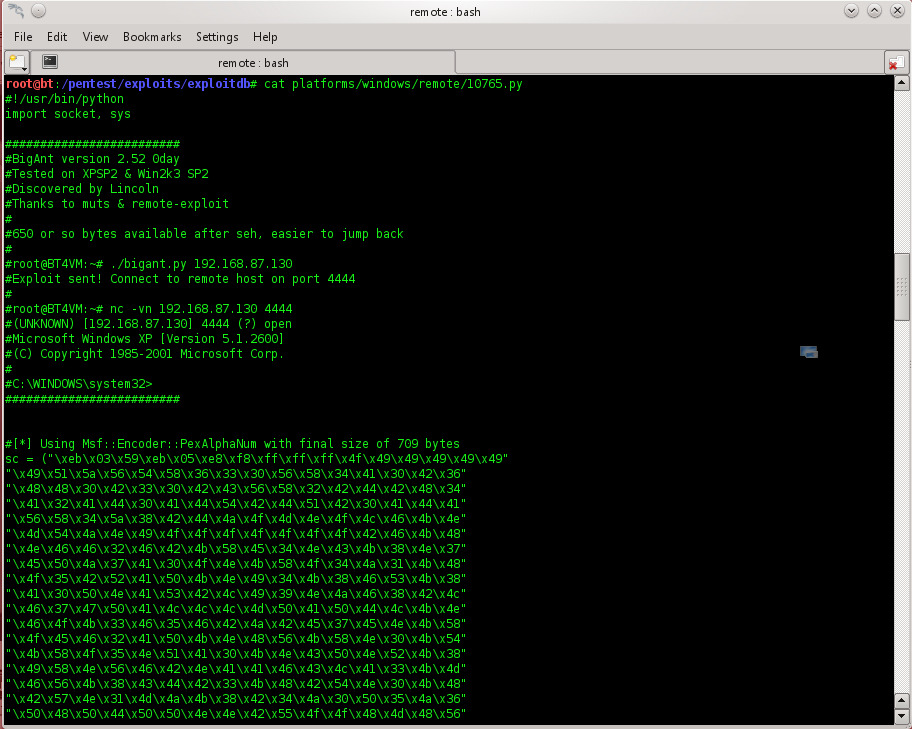This screenshot has height=729, width=912.
Task: Click the path '/pentest/exploits/exploitdb'
Action: [155, 84]
